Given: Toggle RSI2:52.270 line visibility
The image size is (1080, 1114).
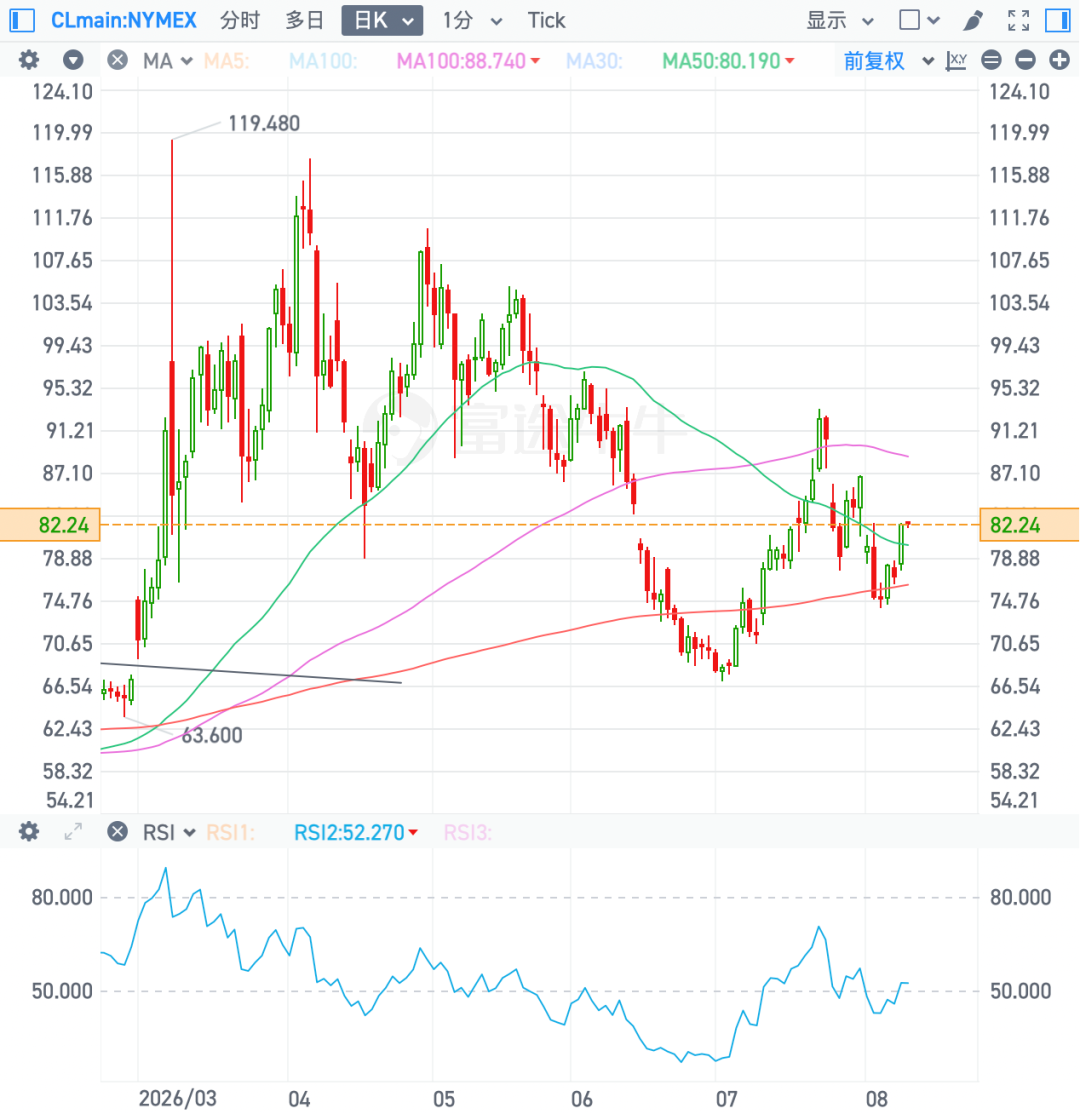Looking at the screenshot, I should [355, 832].
